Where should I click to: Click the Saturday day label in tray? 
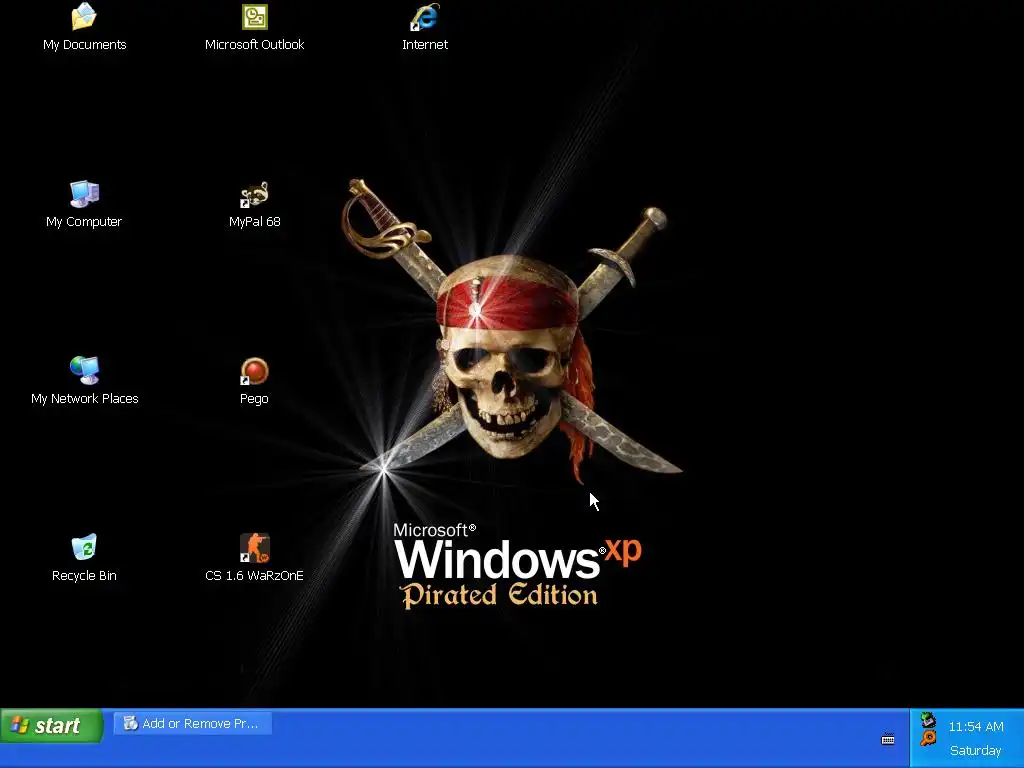pyautogui.click(x=976, y=750)
